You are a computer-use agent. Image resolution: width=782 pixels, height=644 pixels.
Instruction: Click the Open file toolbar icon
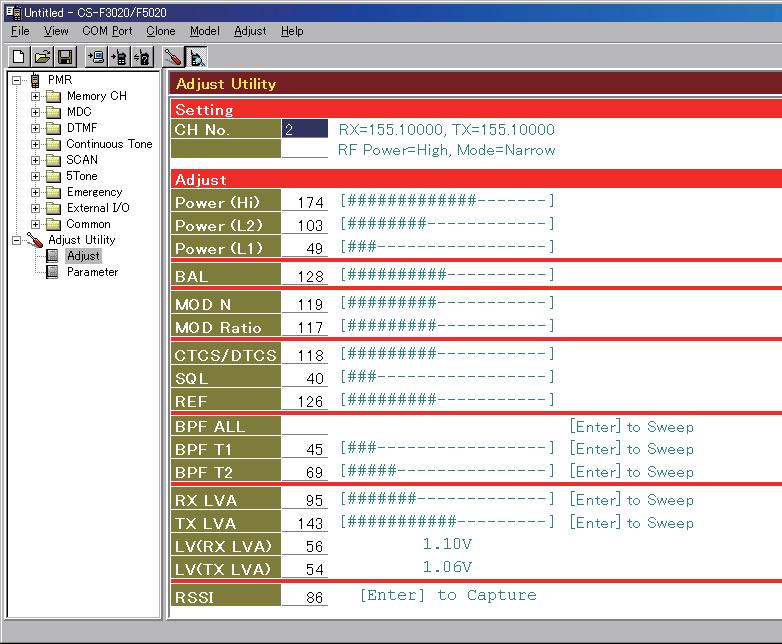(x=42, y=57)
